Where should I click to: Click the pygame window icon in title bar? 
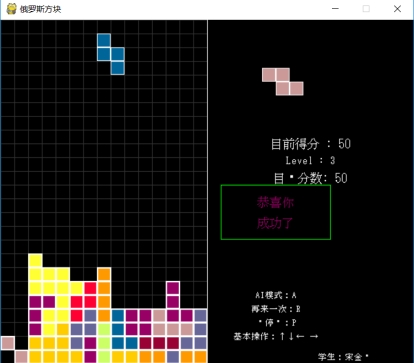[x=11, y=9]
